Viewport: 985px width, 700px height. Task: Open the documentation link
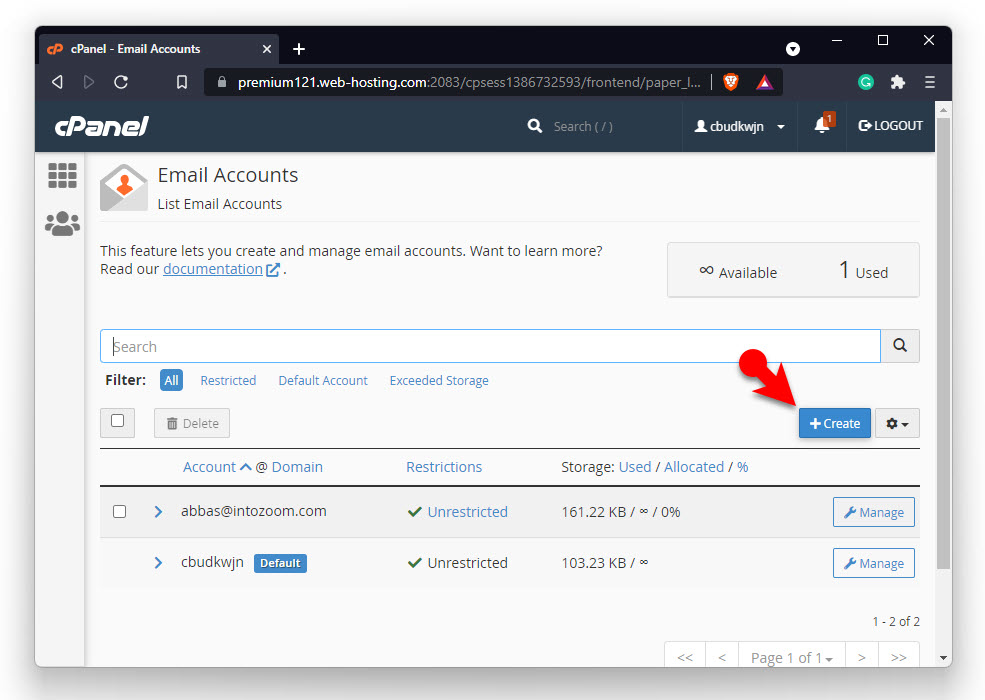coord(213,269)
